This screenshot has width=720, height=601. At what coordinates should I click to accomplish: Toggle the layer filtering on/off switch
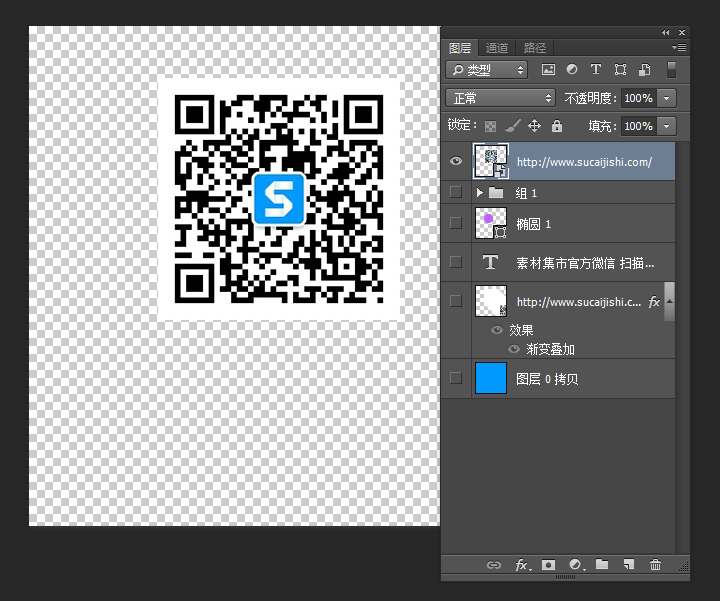[x=671, y=70]
